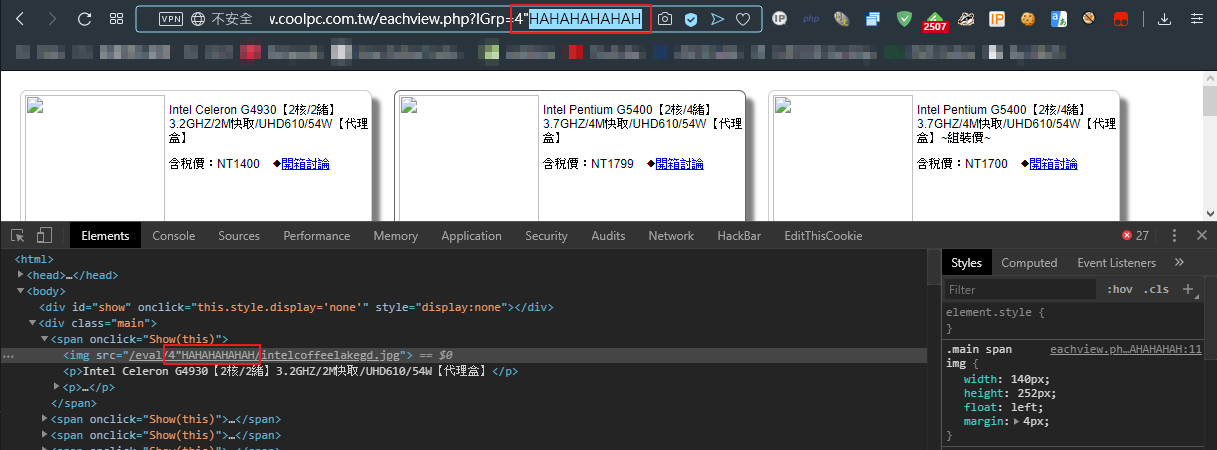Toggle the device toolbar icon
Image resolution: width=1217 pixels, height=450 pixels.
(44, 235)
